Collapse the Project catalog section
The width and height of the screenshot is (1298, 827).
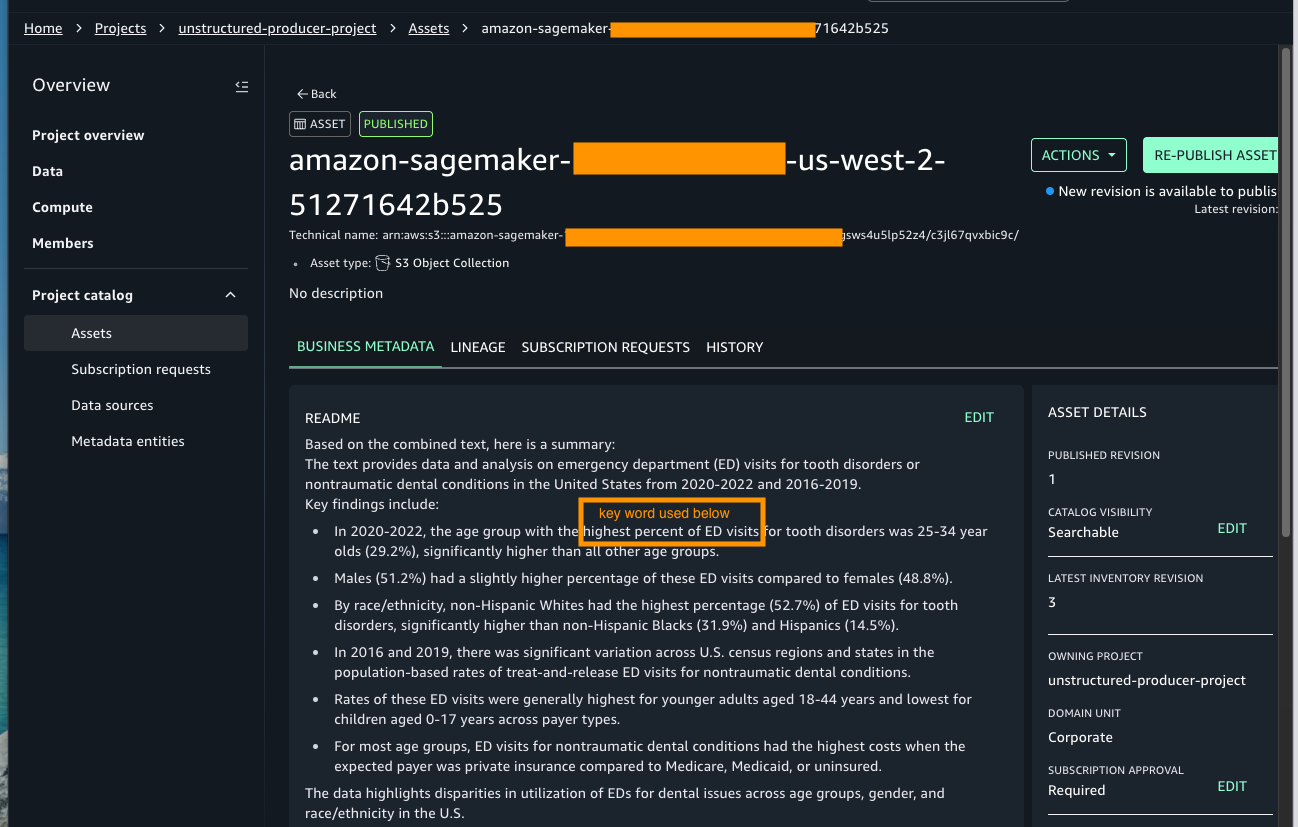click(231, 295)
